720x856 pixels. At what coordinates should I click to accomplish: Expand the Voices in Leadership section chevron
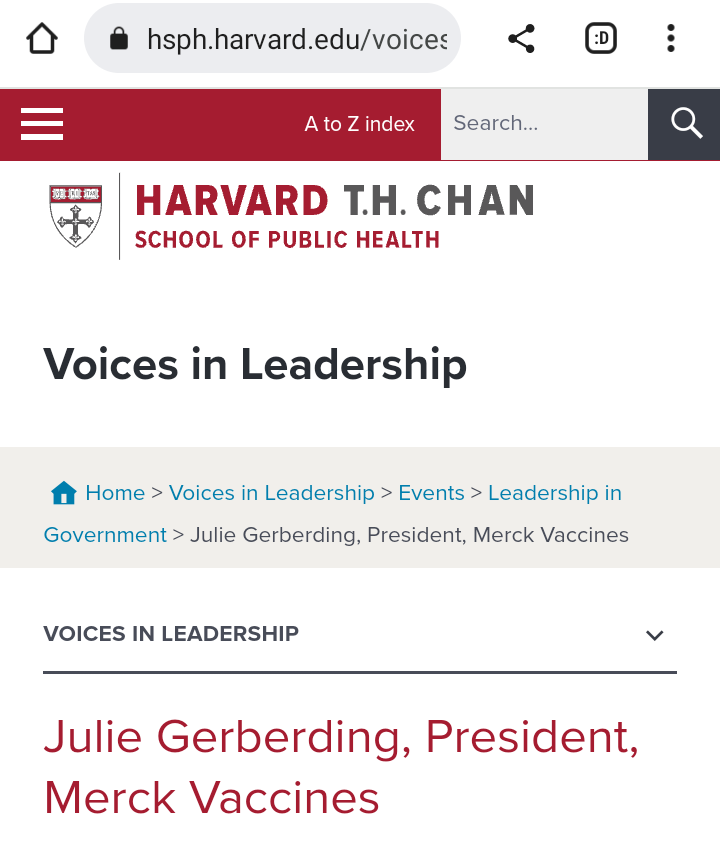click(x=655, y=635)
